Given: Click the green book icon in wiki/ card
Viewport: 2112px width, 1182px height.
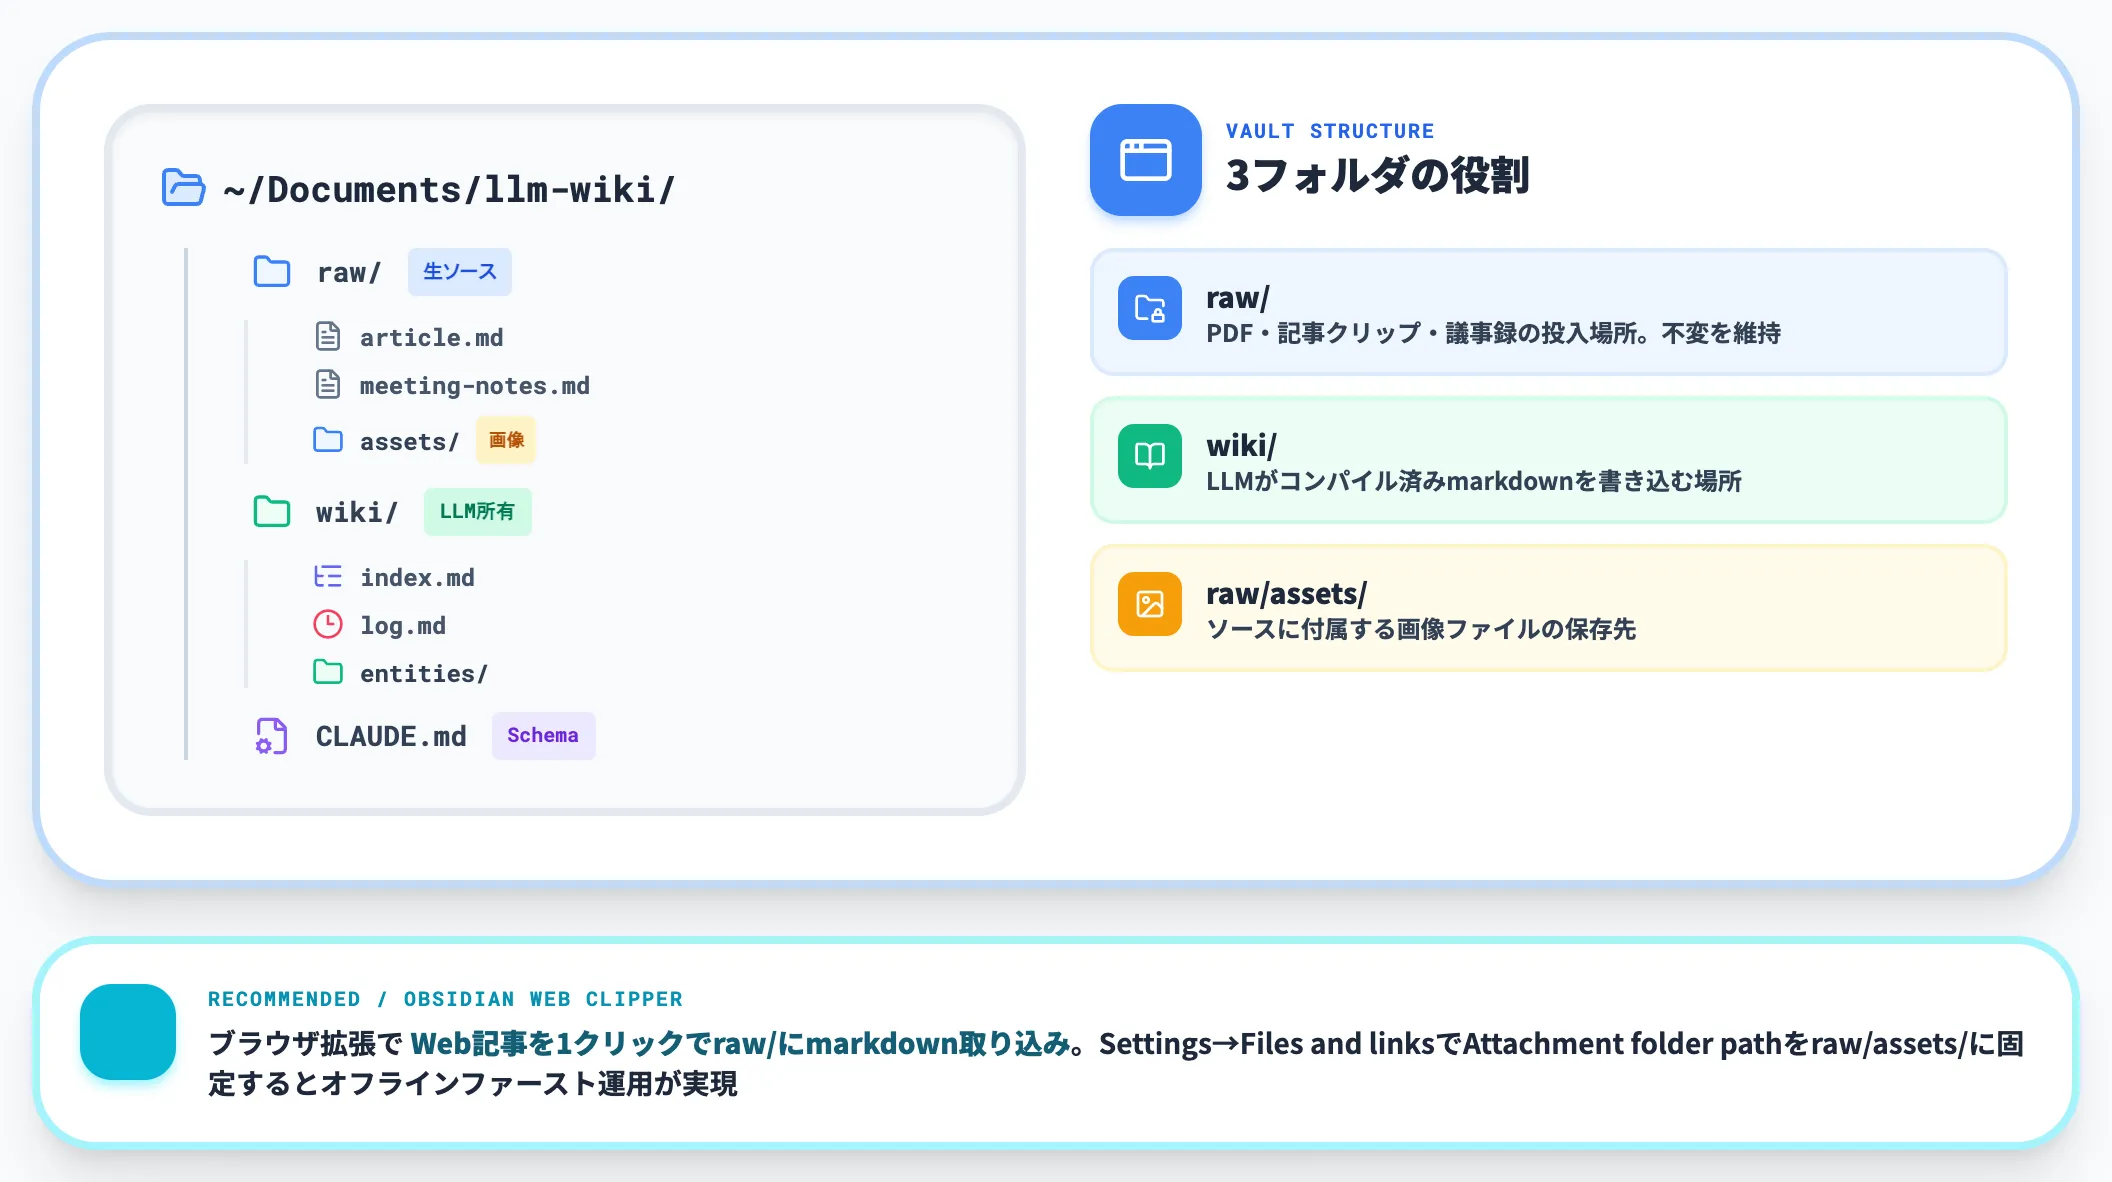Looking at the screenshot, I should (1150, 456).
